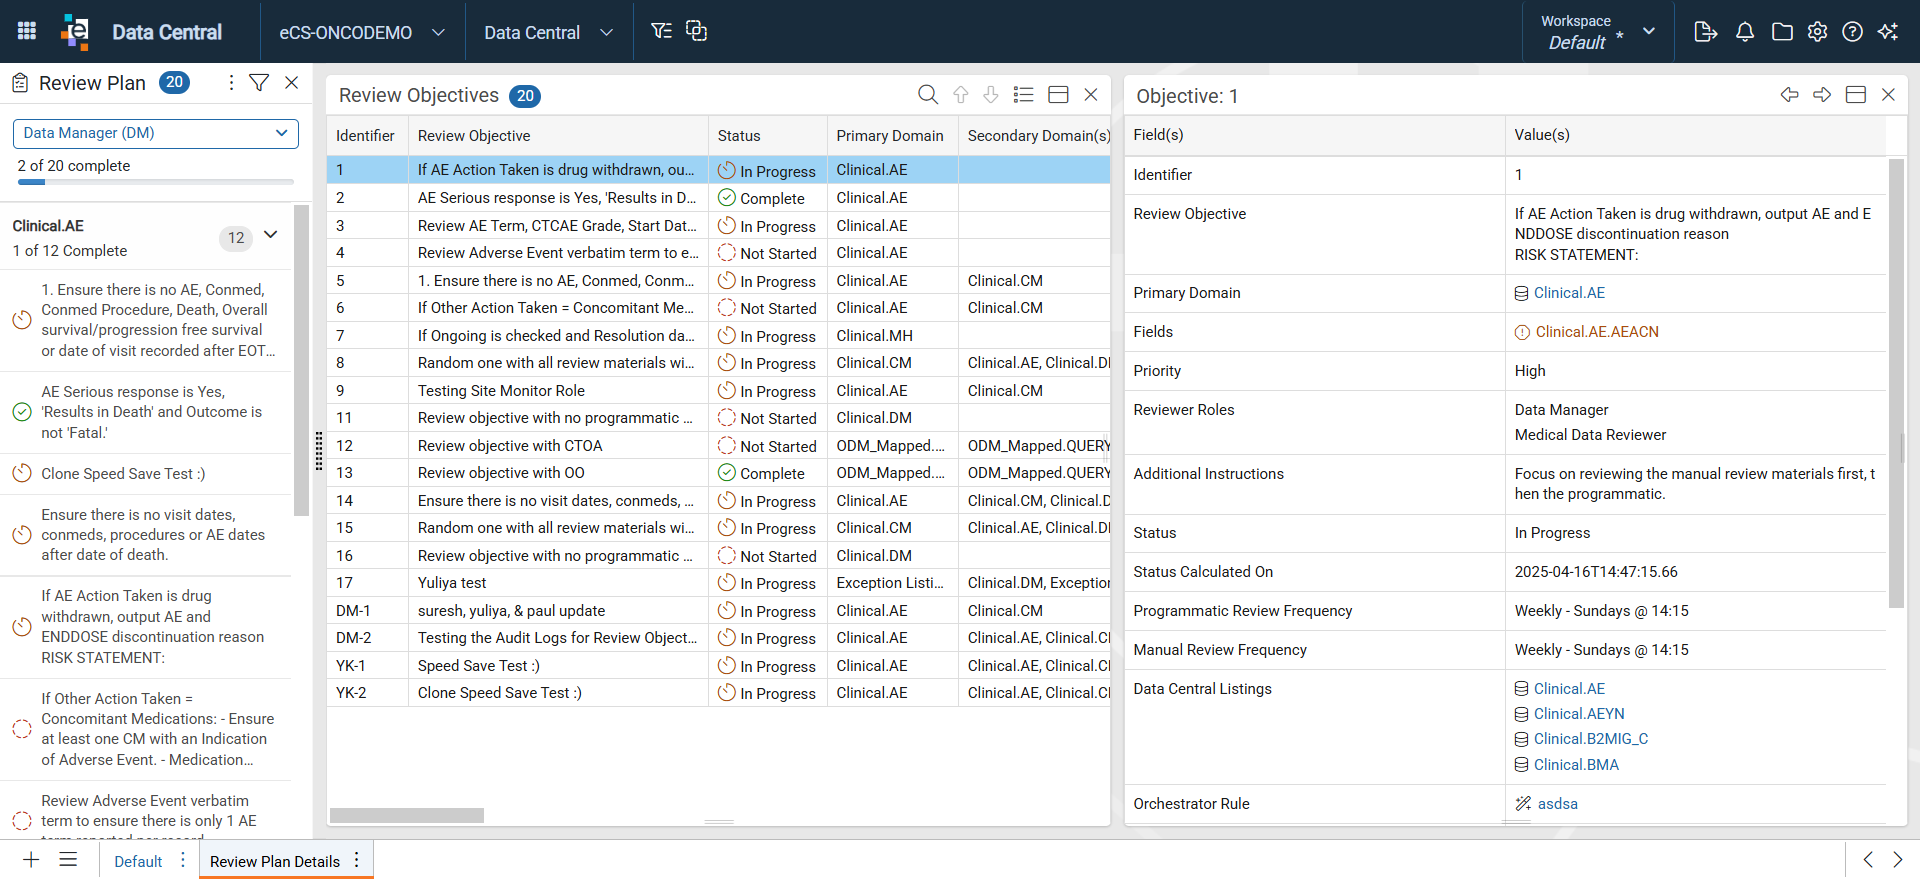Open the apps grid launcher
The height and width of the screenshot is (879, 1920).
pyautogui.click(x=27, y=31)
